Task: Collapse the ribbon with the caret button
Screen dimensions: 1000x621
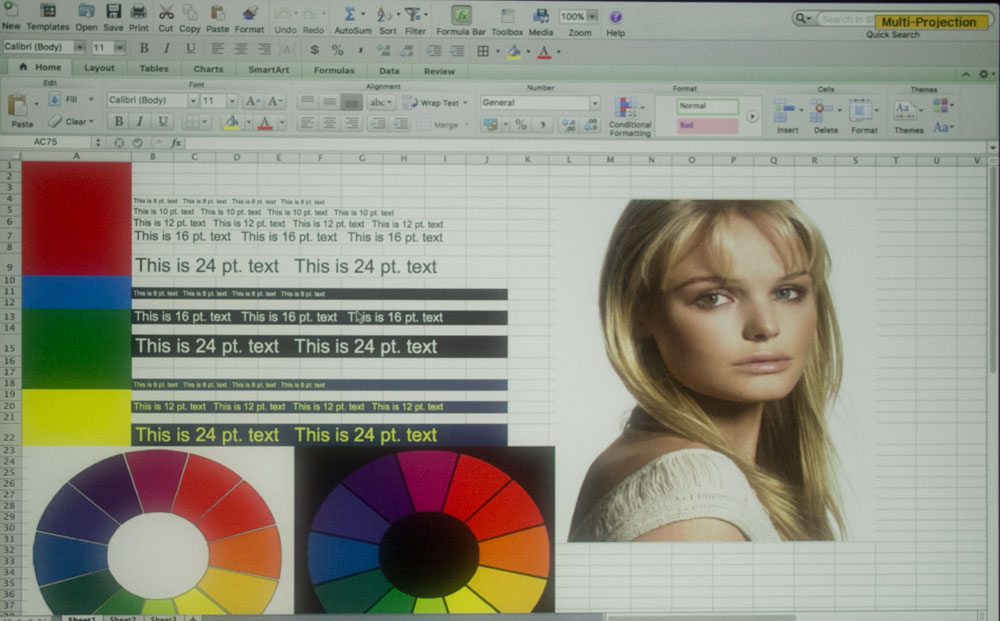Action: tap(966, 74)
